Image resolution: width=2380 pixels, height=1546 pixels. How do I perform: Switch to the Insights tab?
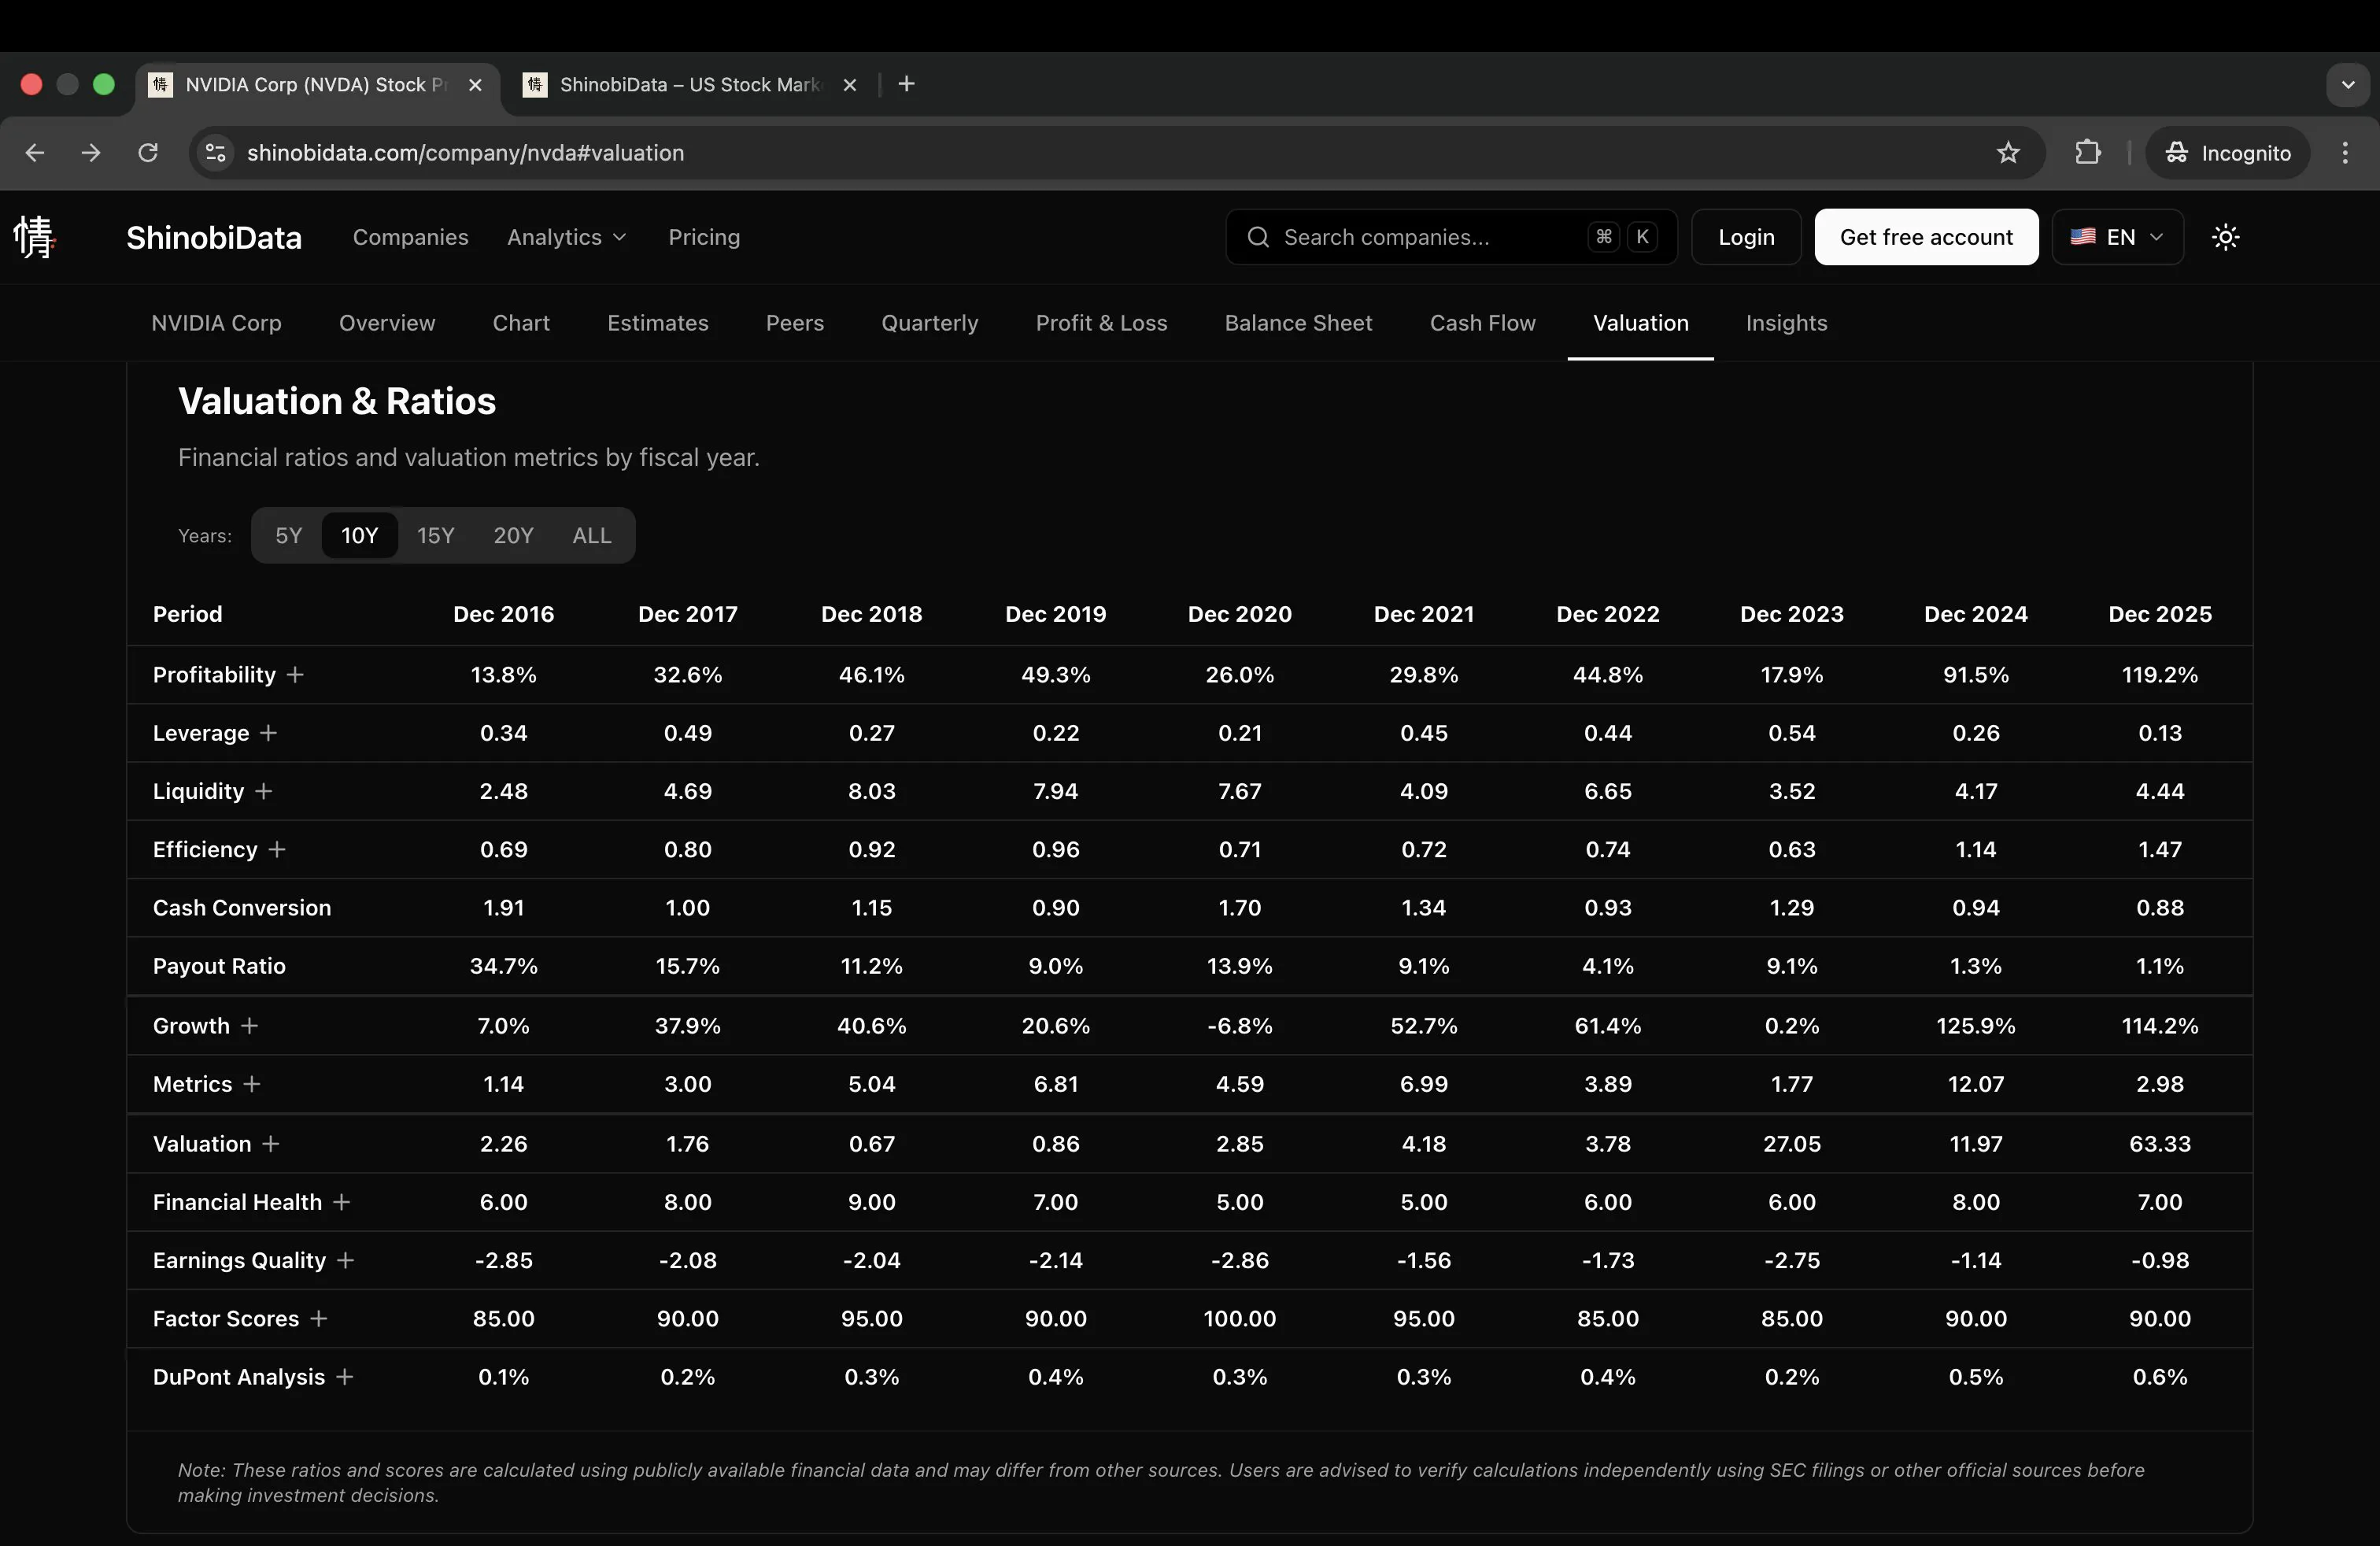(1786, 323)
